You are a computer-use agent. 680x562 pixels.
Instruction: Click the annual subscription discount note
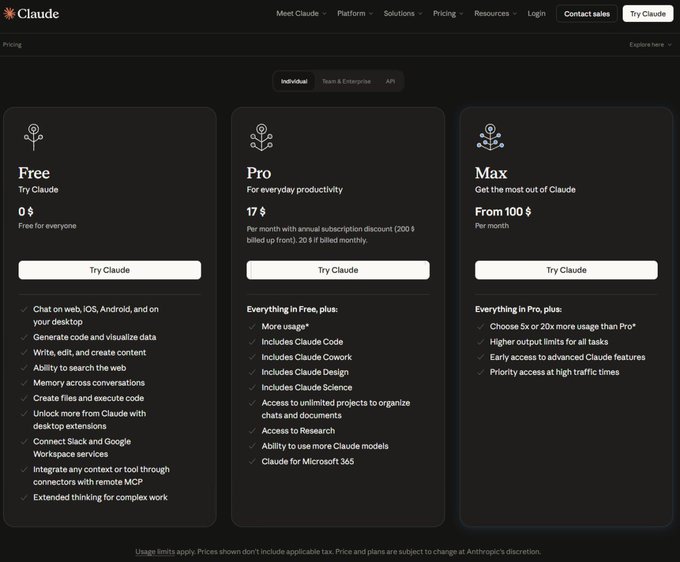click(330, 235)
